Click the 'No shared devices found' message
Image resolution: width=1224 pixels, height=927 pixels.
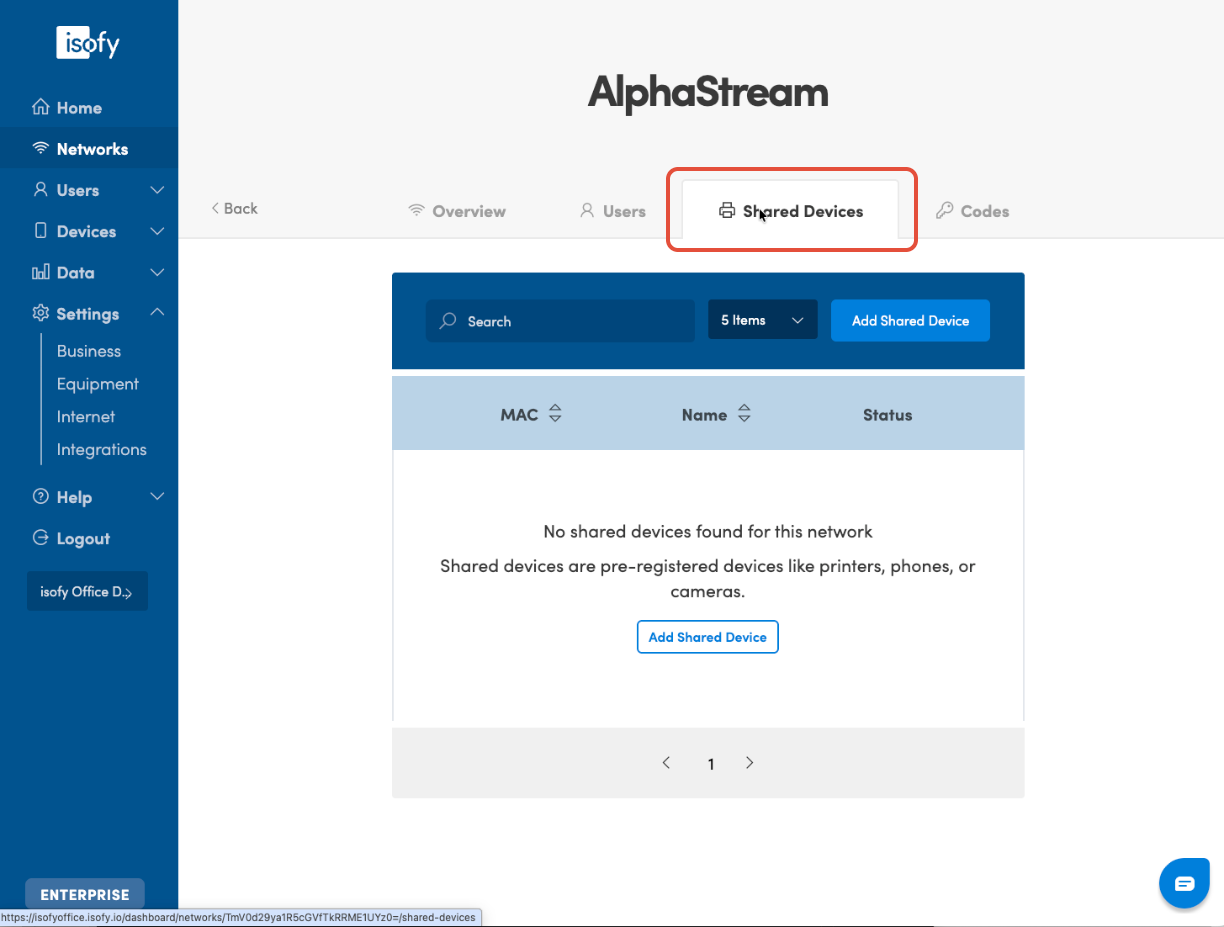point(708,531)
